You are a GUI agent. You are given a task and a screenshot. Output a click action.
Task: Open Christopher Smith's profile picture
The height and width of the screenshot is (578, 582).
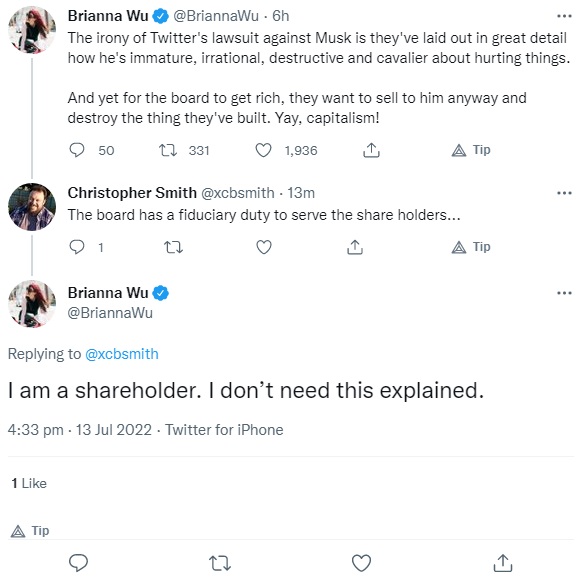click(x=32, y=207)
